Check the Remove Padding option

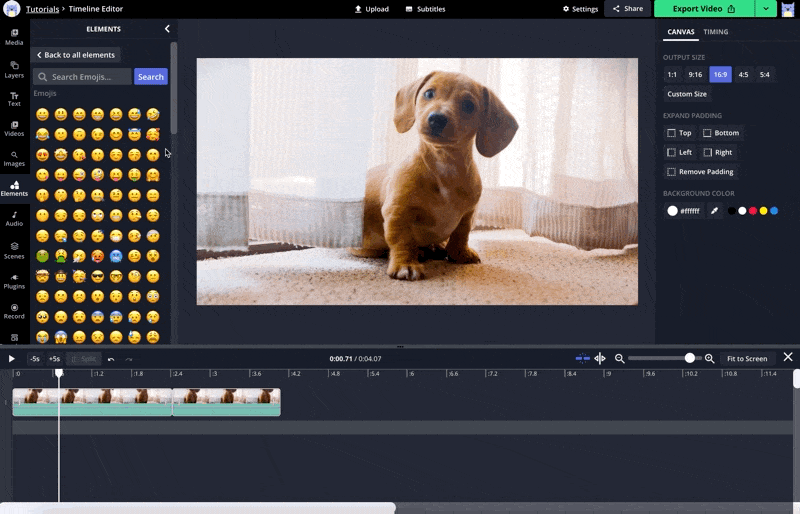672,172
